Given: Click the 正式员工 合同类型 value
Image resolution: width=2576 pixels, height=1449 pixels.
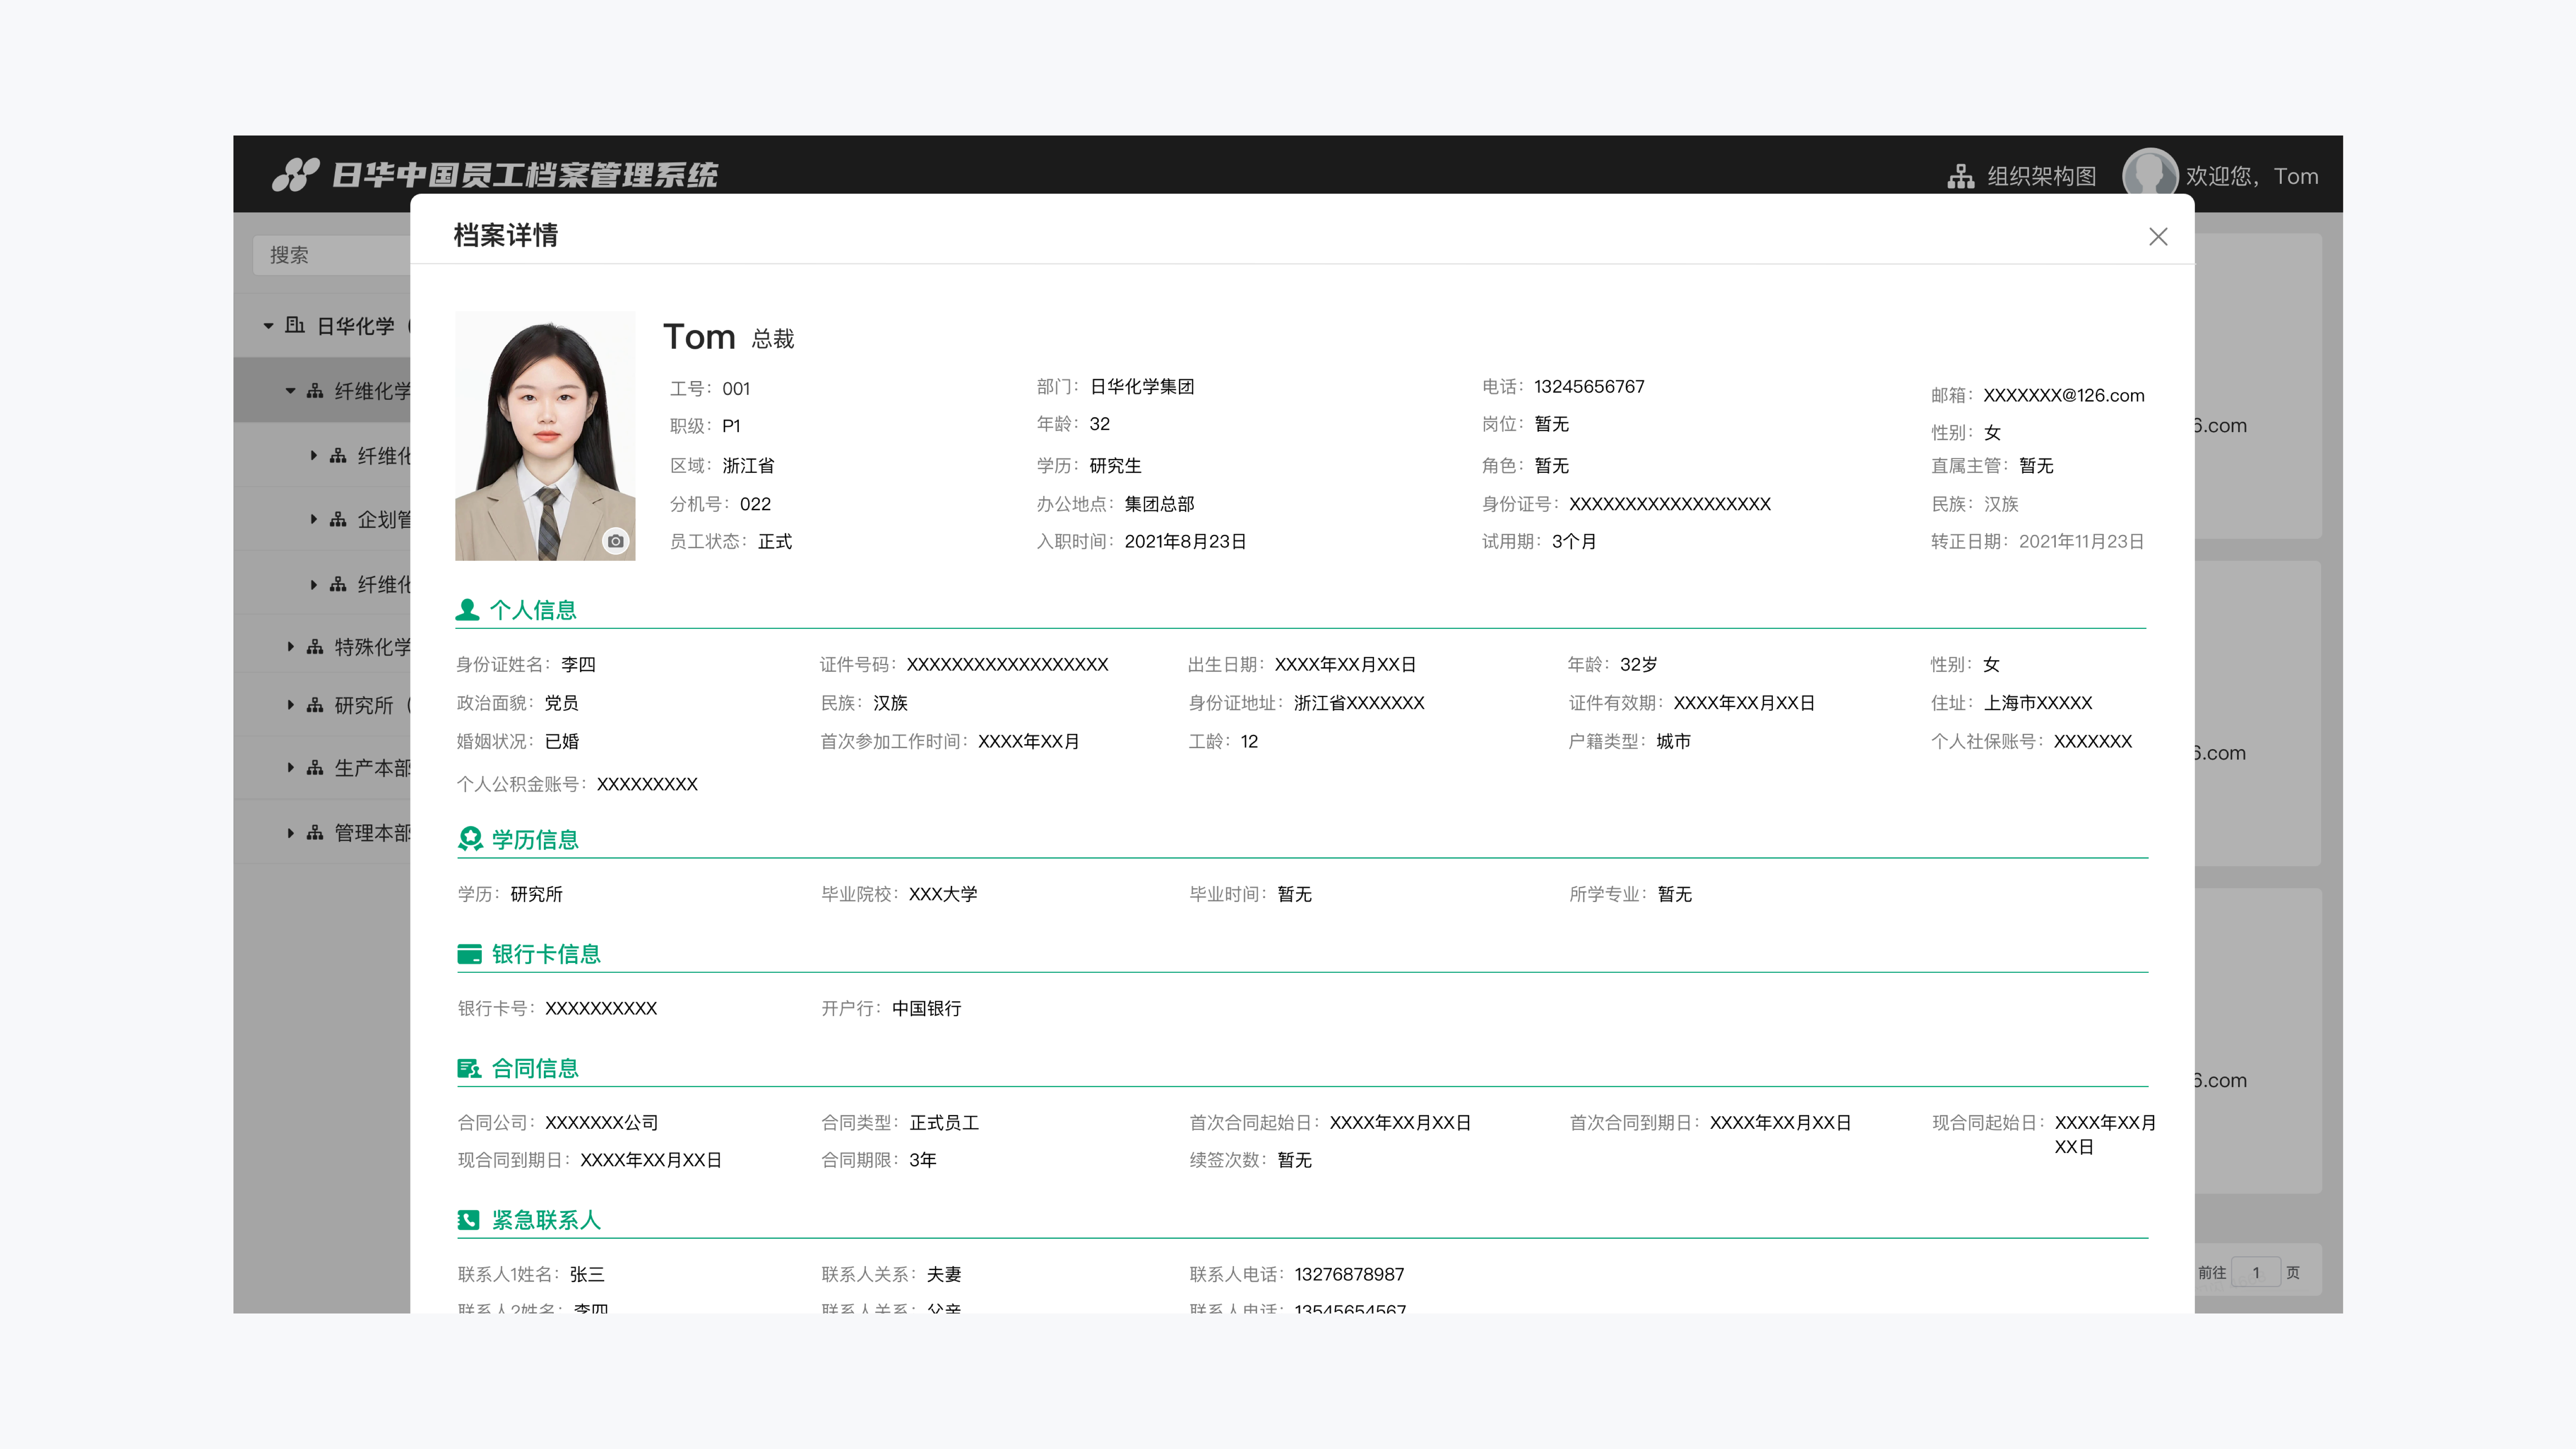Looking at the screenshot, I should [944, 1123].
